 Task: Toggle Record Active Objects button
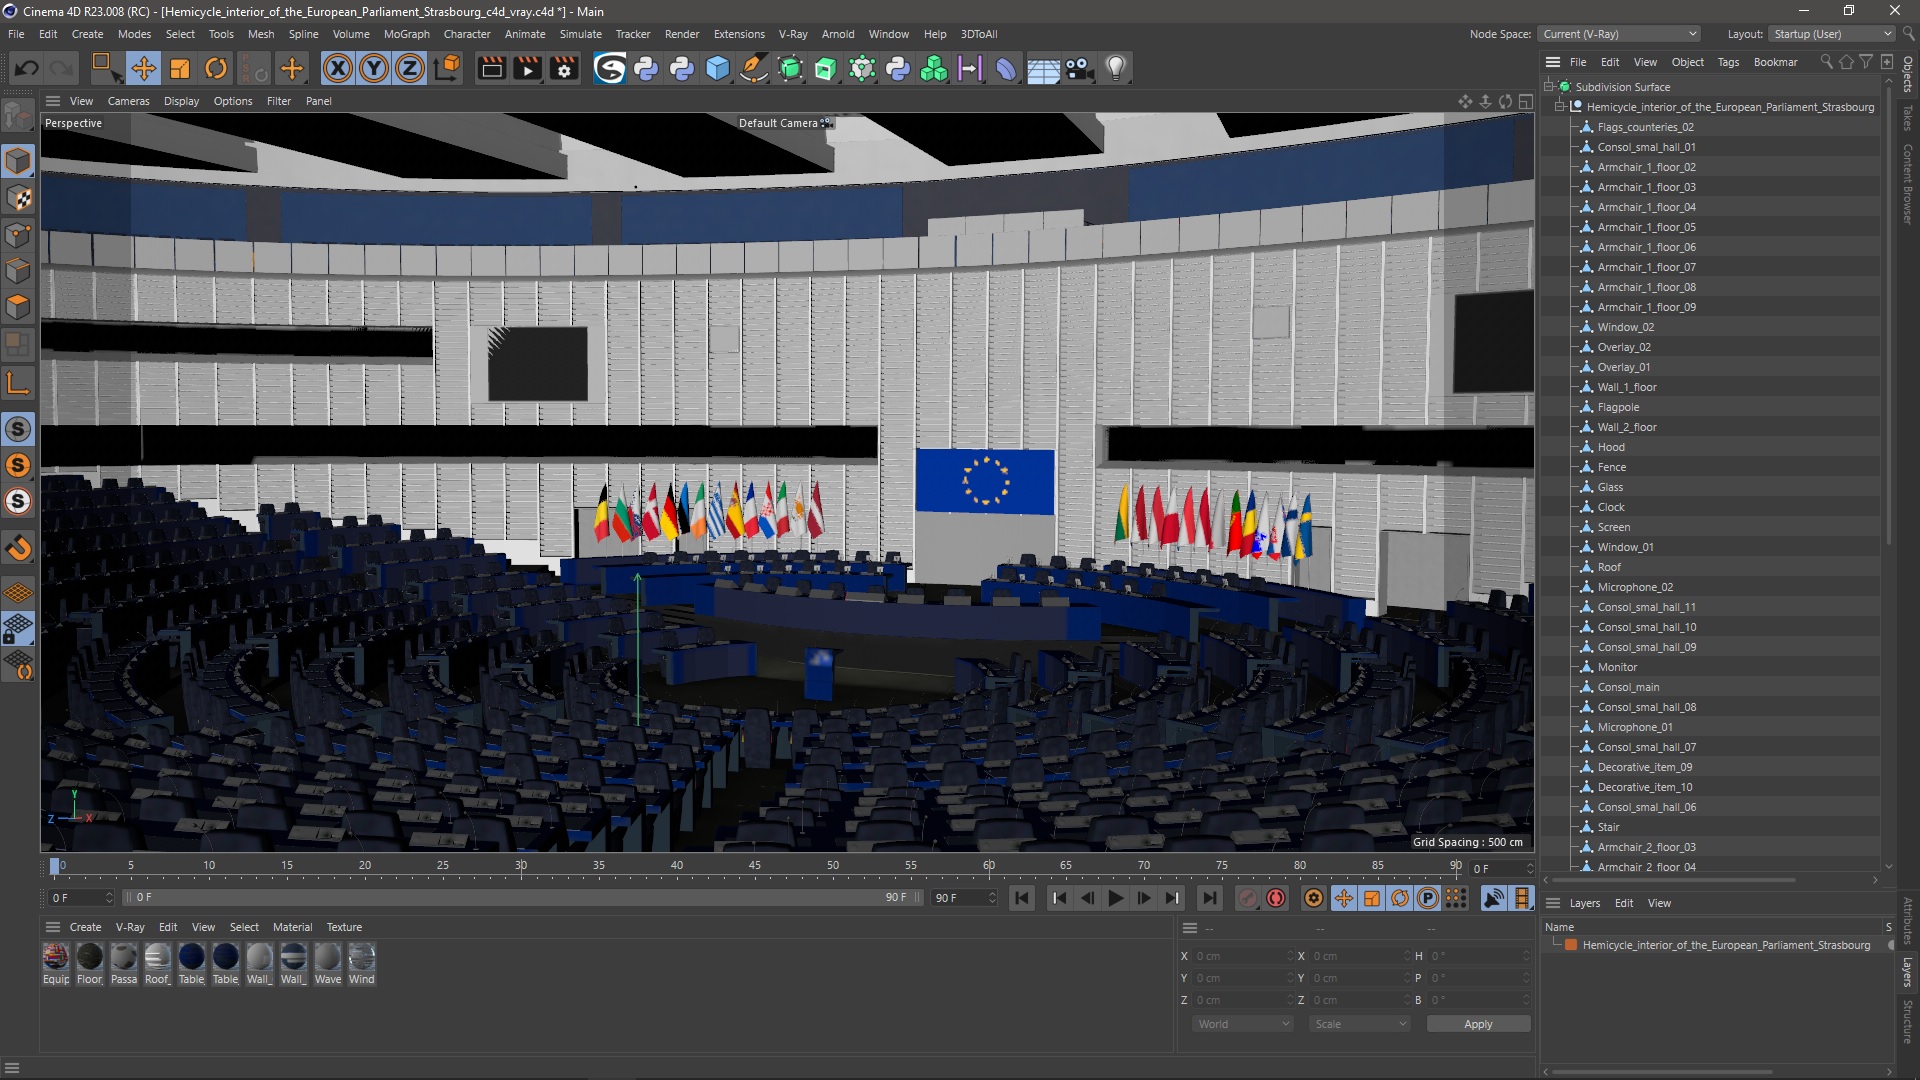tap(1247, 898)
